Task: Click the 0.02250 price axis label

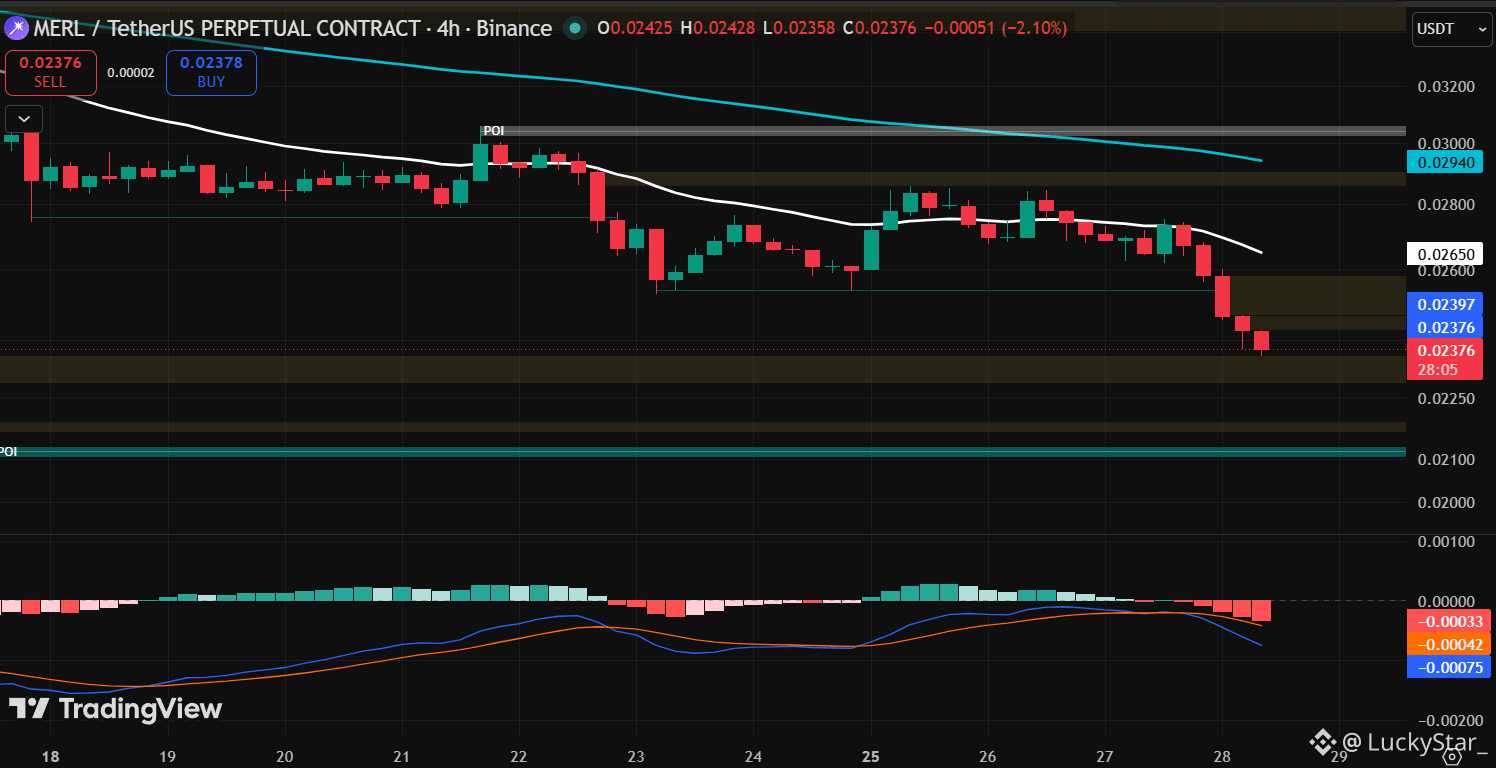Action: 1446,398
